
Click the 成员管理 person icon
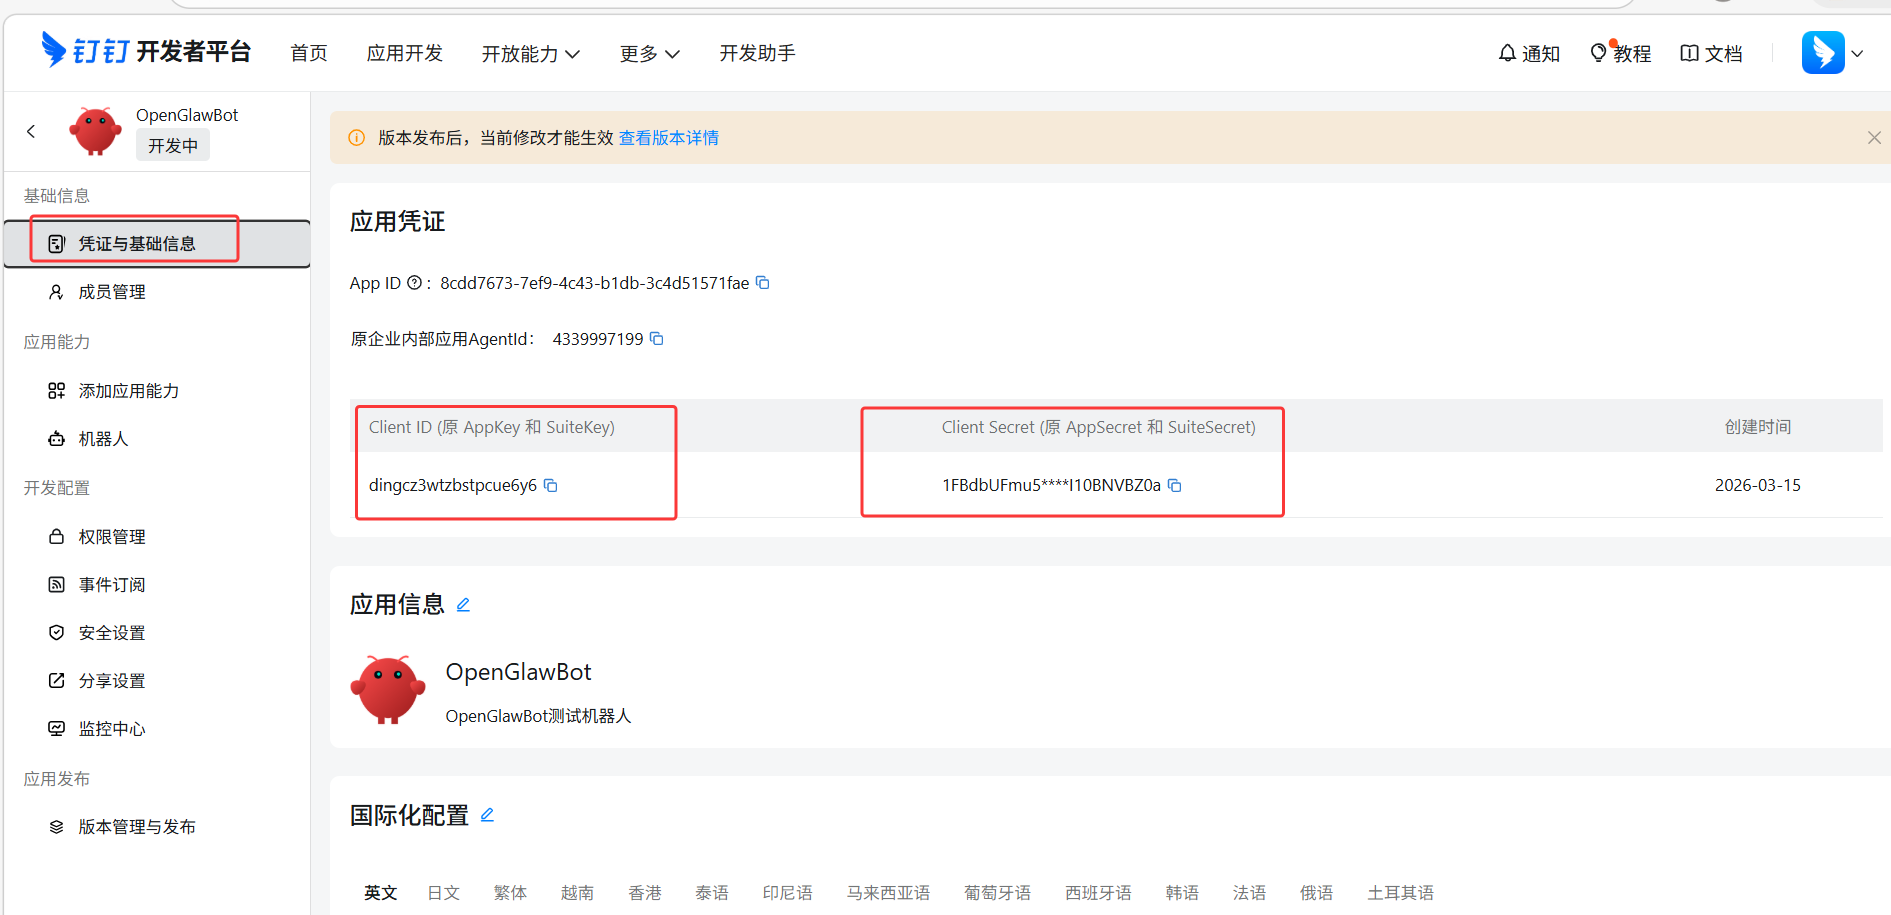tap(57, 292)
